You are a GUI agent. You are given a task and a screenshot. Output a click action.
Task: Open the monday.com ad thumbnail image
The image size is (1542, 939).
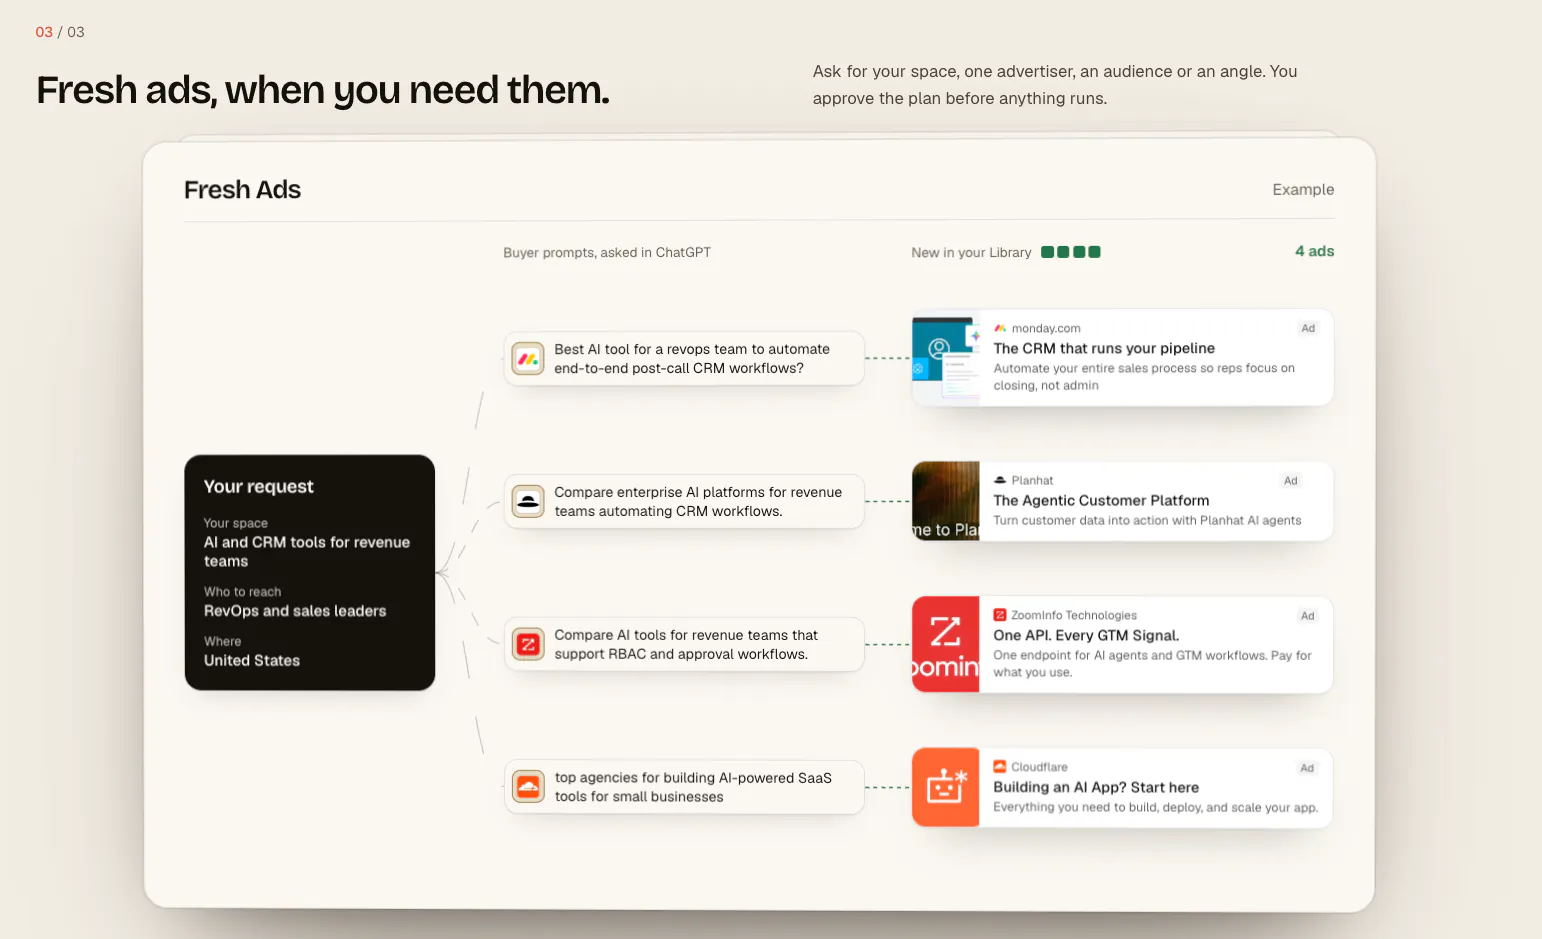pos(946,358)
